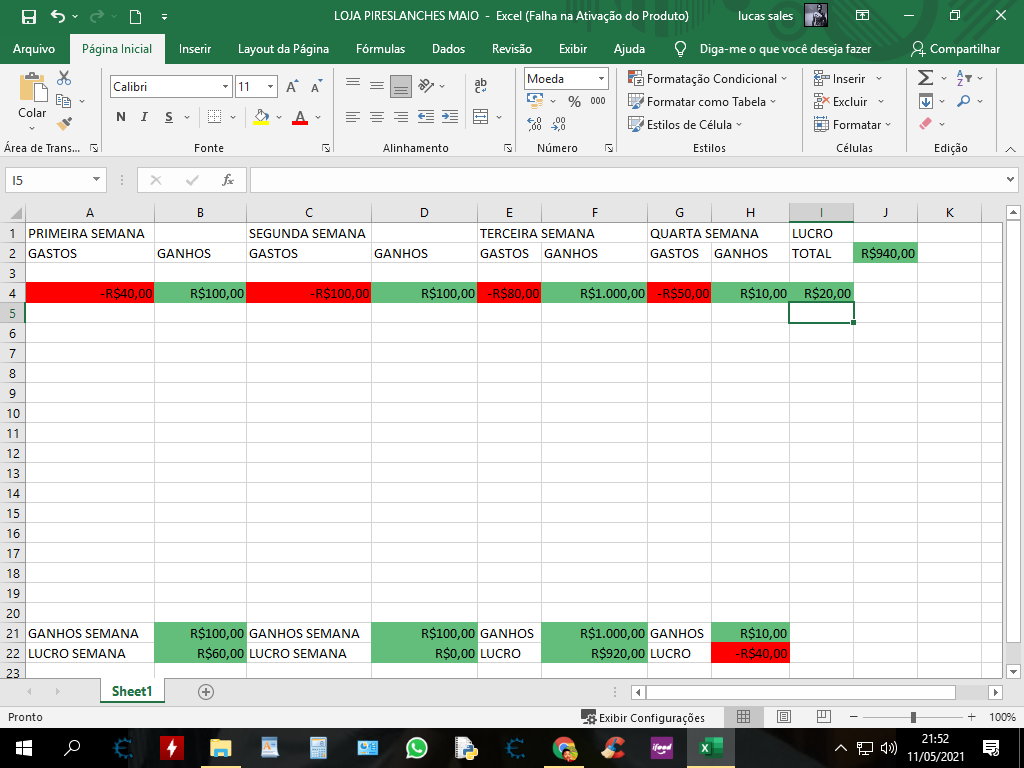Switch to the Fórmulas ribbon tab
Image resolution: width=1024 pixels, height=768 pixels.
(380, 48)
